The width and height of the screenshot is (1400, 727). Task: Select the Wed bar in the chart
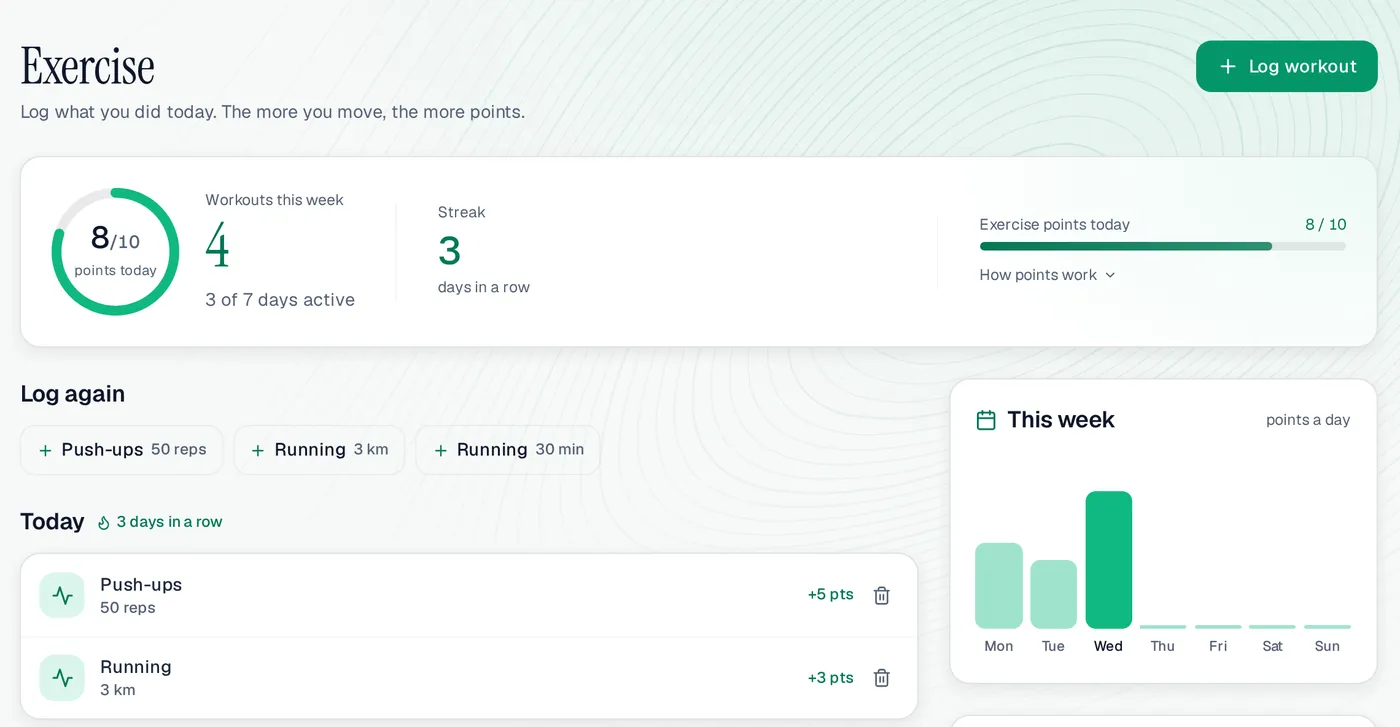[1108, 560]
